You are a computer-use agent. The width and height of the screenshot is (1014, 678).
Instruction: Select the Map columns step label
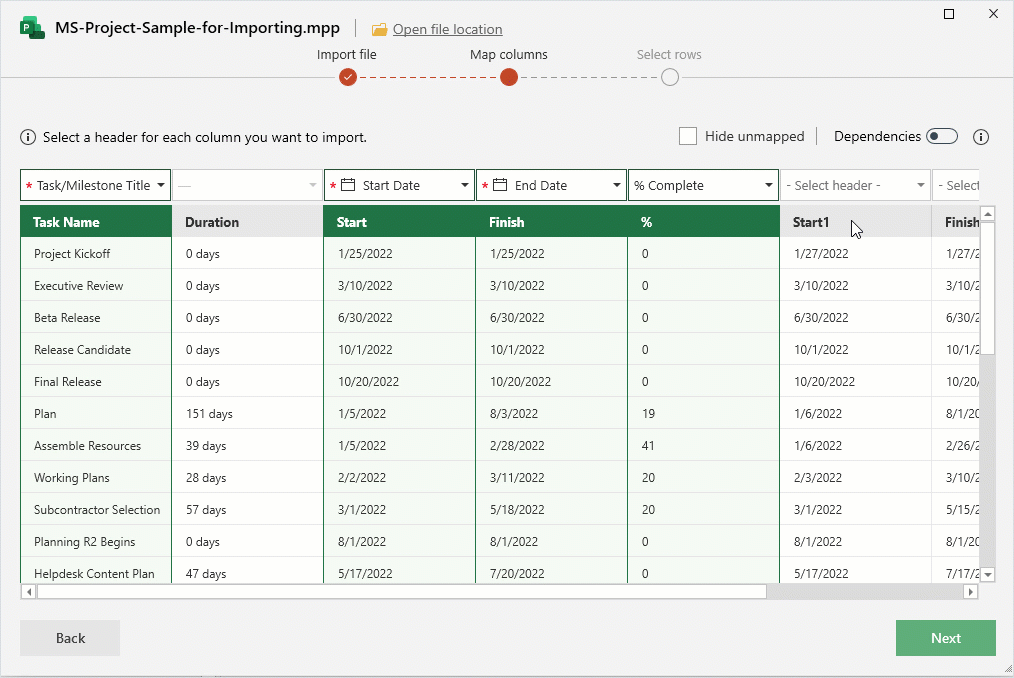coord(508,55)
